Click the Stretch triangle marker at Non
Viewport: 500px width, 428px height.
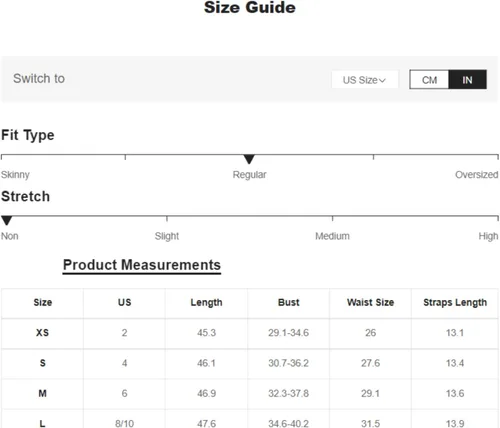7,220
